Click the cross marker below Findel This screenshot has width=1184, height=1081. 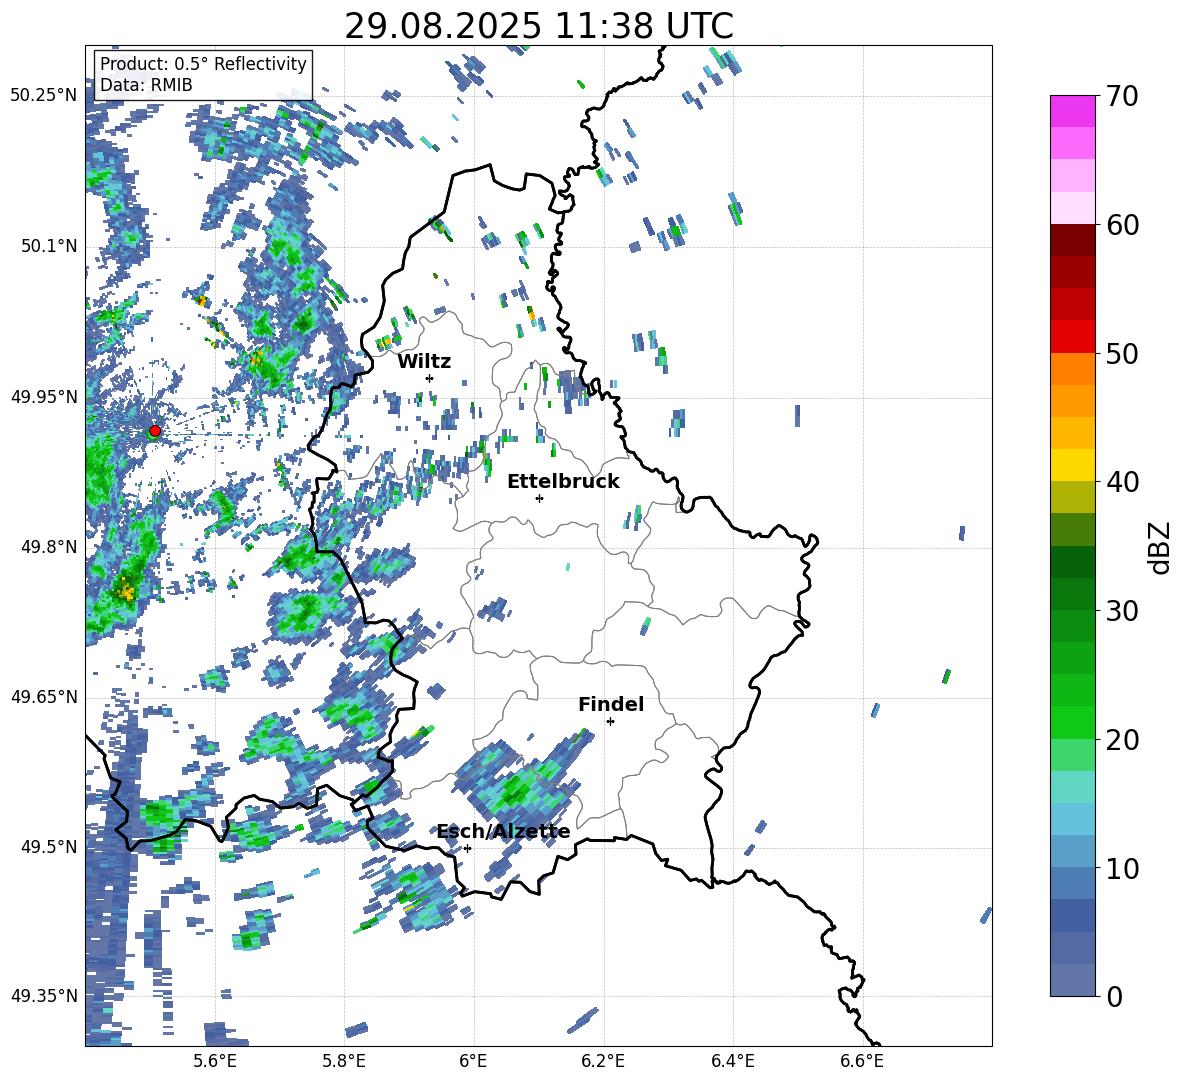pyautogui.click(x=610, y=722)
